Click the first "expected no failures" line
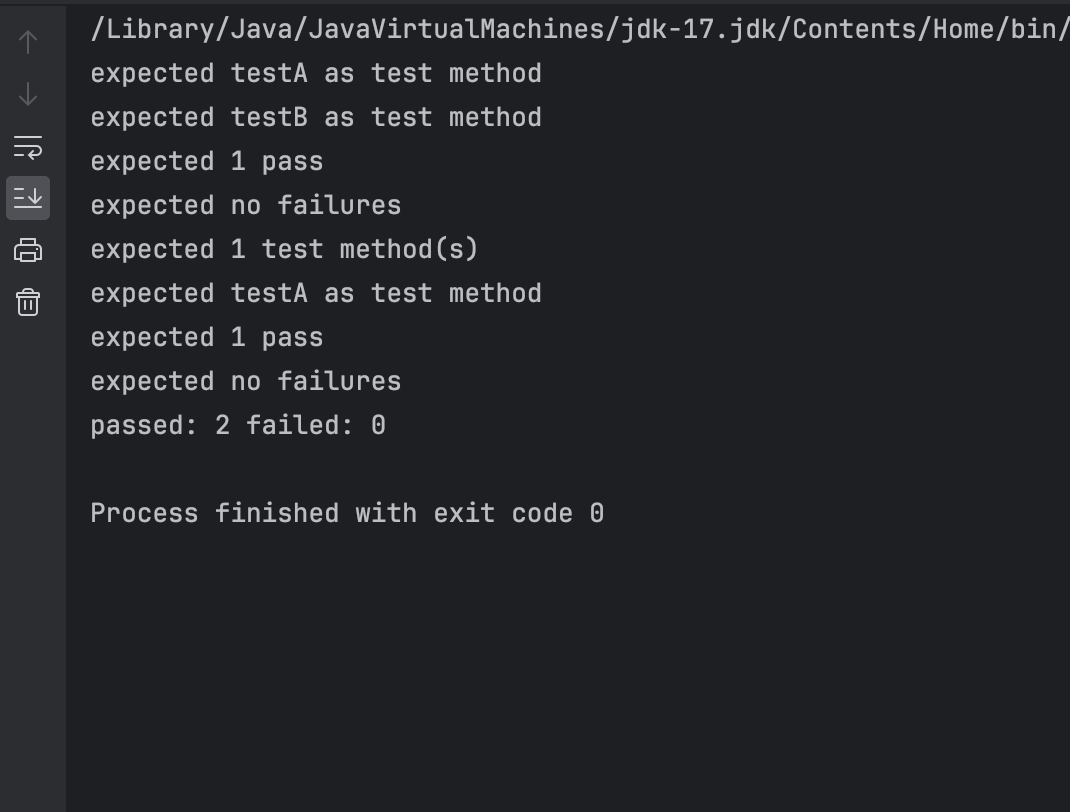 [x=246, y=205]
